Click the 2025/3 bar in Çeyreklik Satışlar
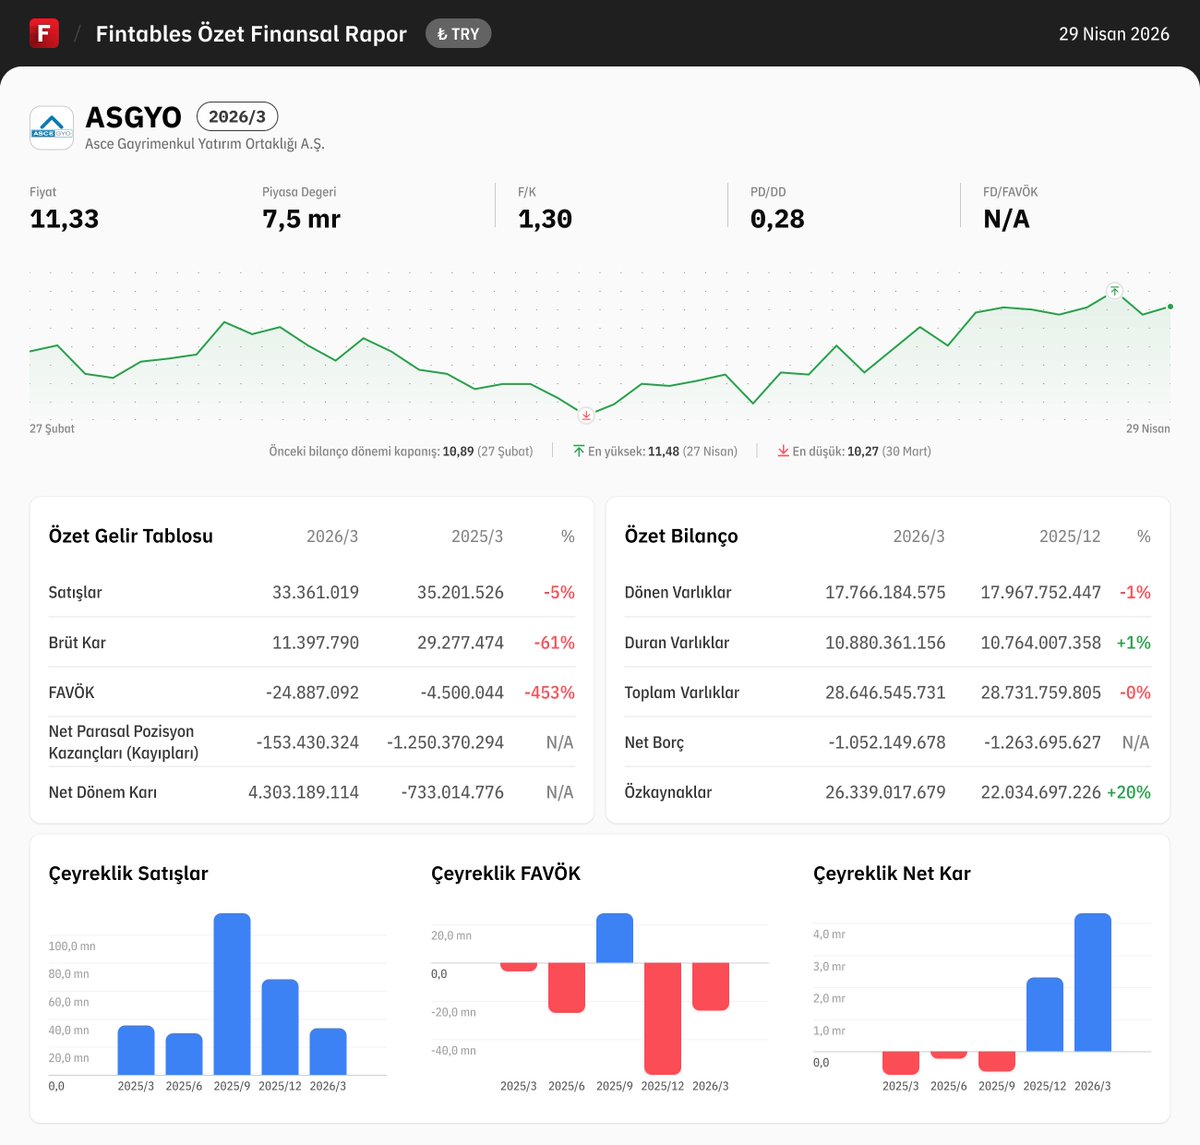Image resolution: width=1200 pixels, height=1145 pixels. coord(136,1050)
